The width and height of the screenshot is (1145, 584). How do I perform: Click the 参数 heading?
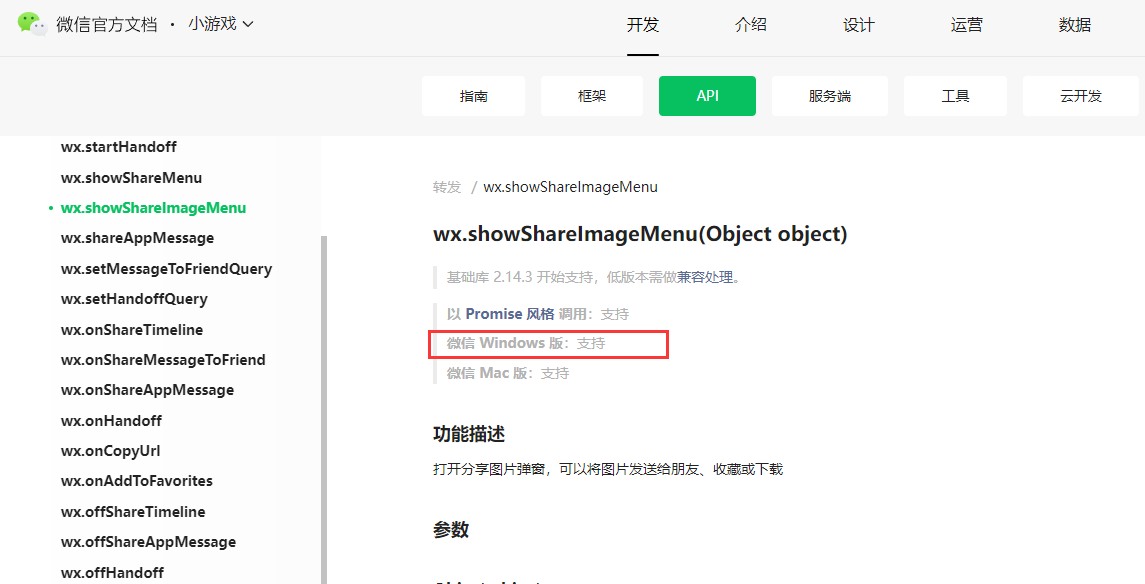[451, 530]
